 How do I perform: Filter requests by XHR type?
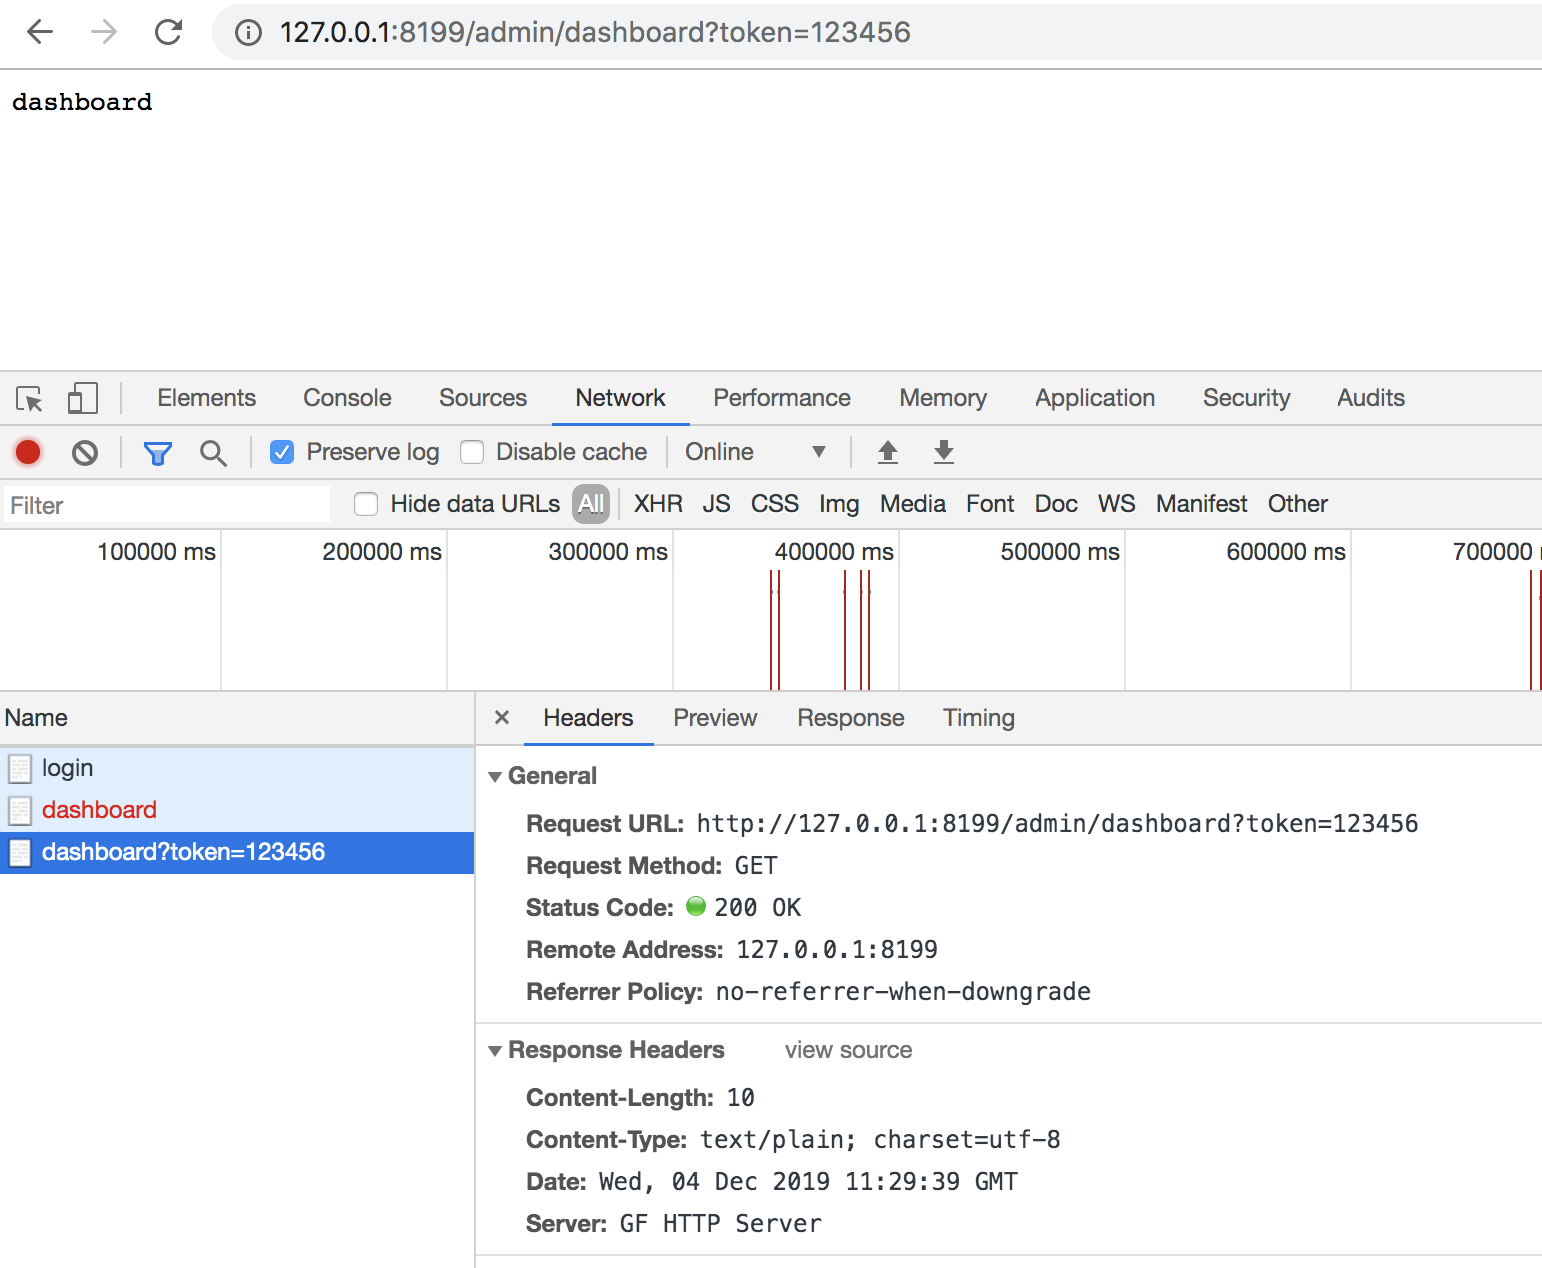(658, 504)
